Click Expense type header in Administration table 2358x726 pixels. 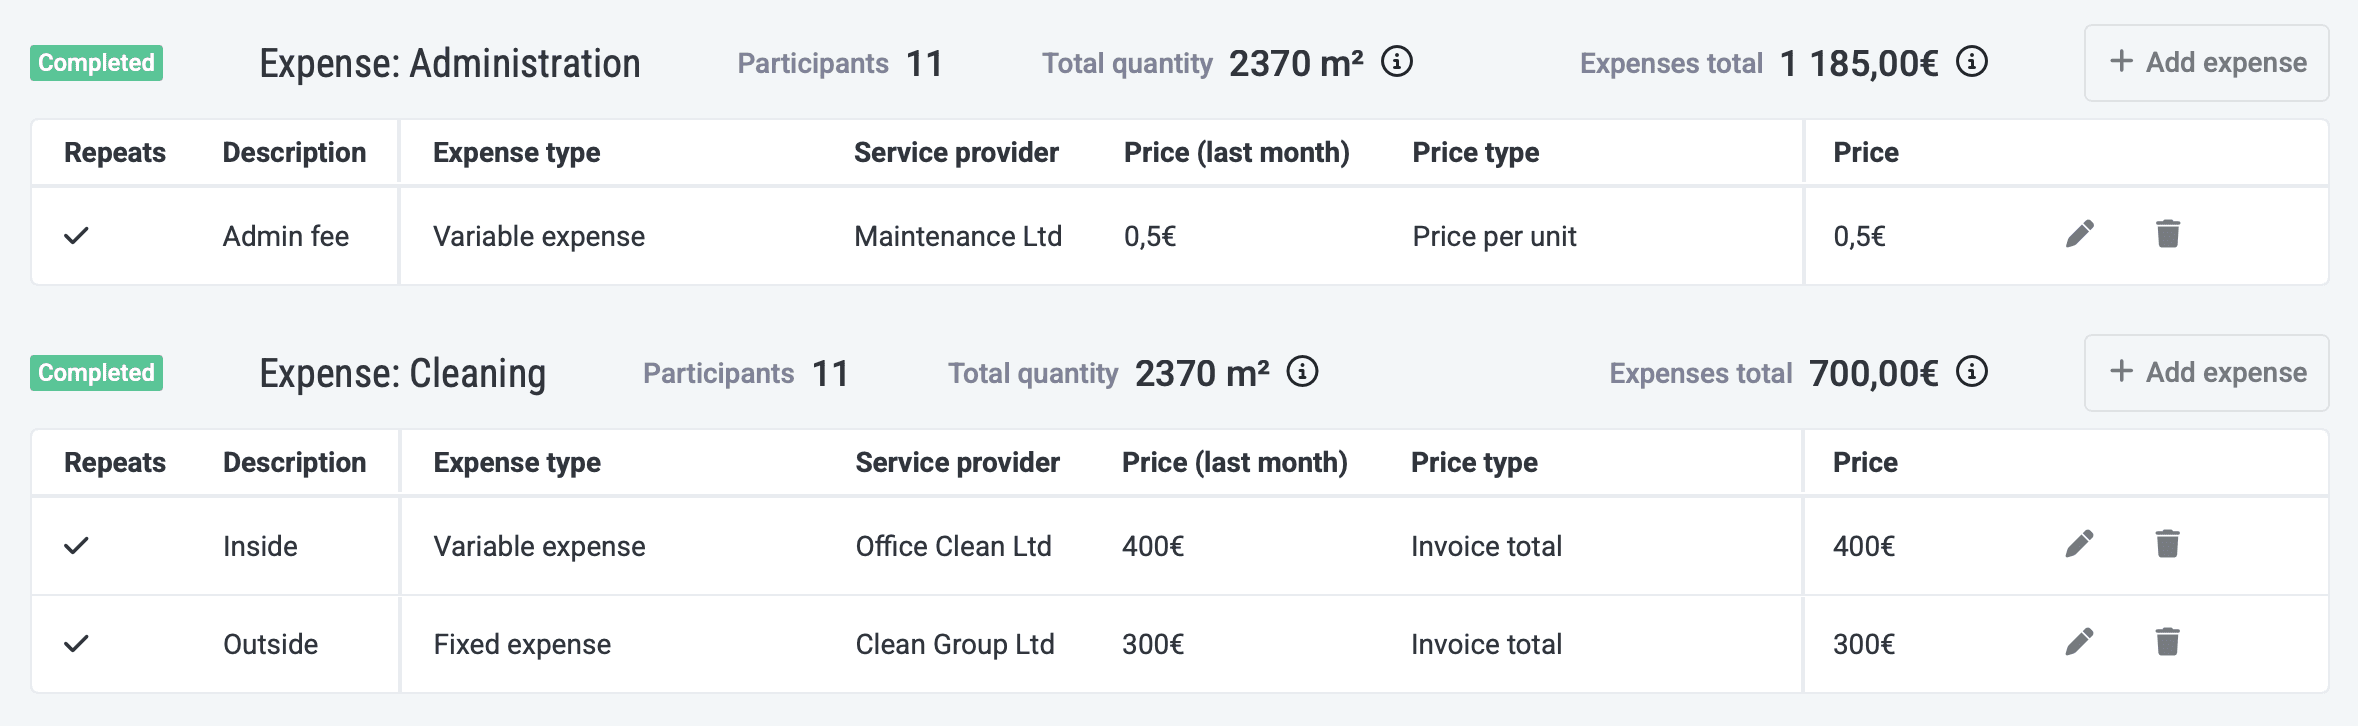click(516, 153)
